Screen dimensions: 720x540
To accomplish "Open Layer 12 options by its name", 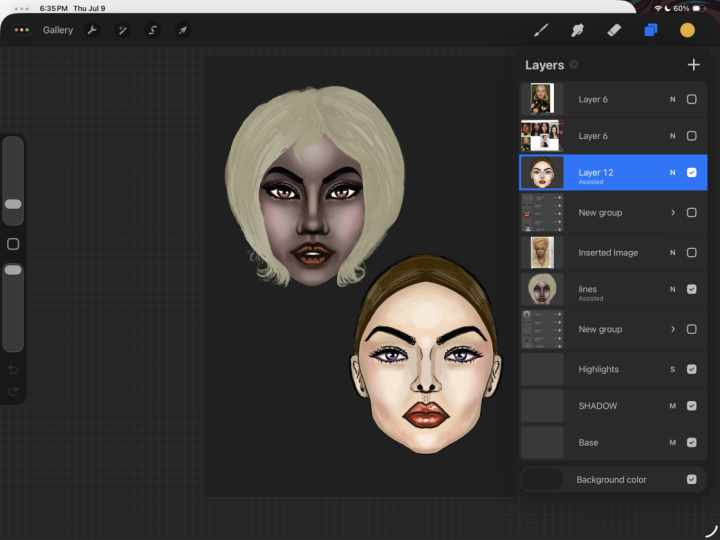I will coord(596,173).
